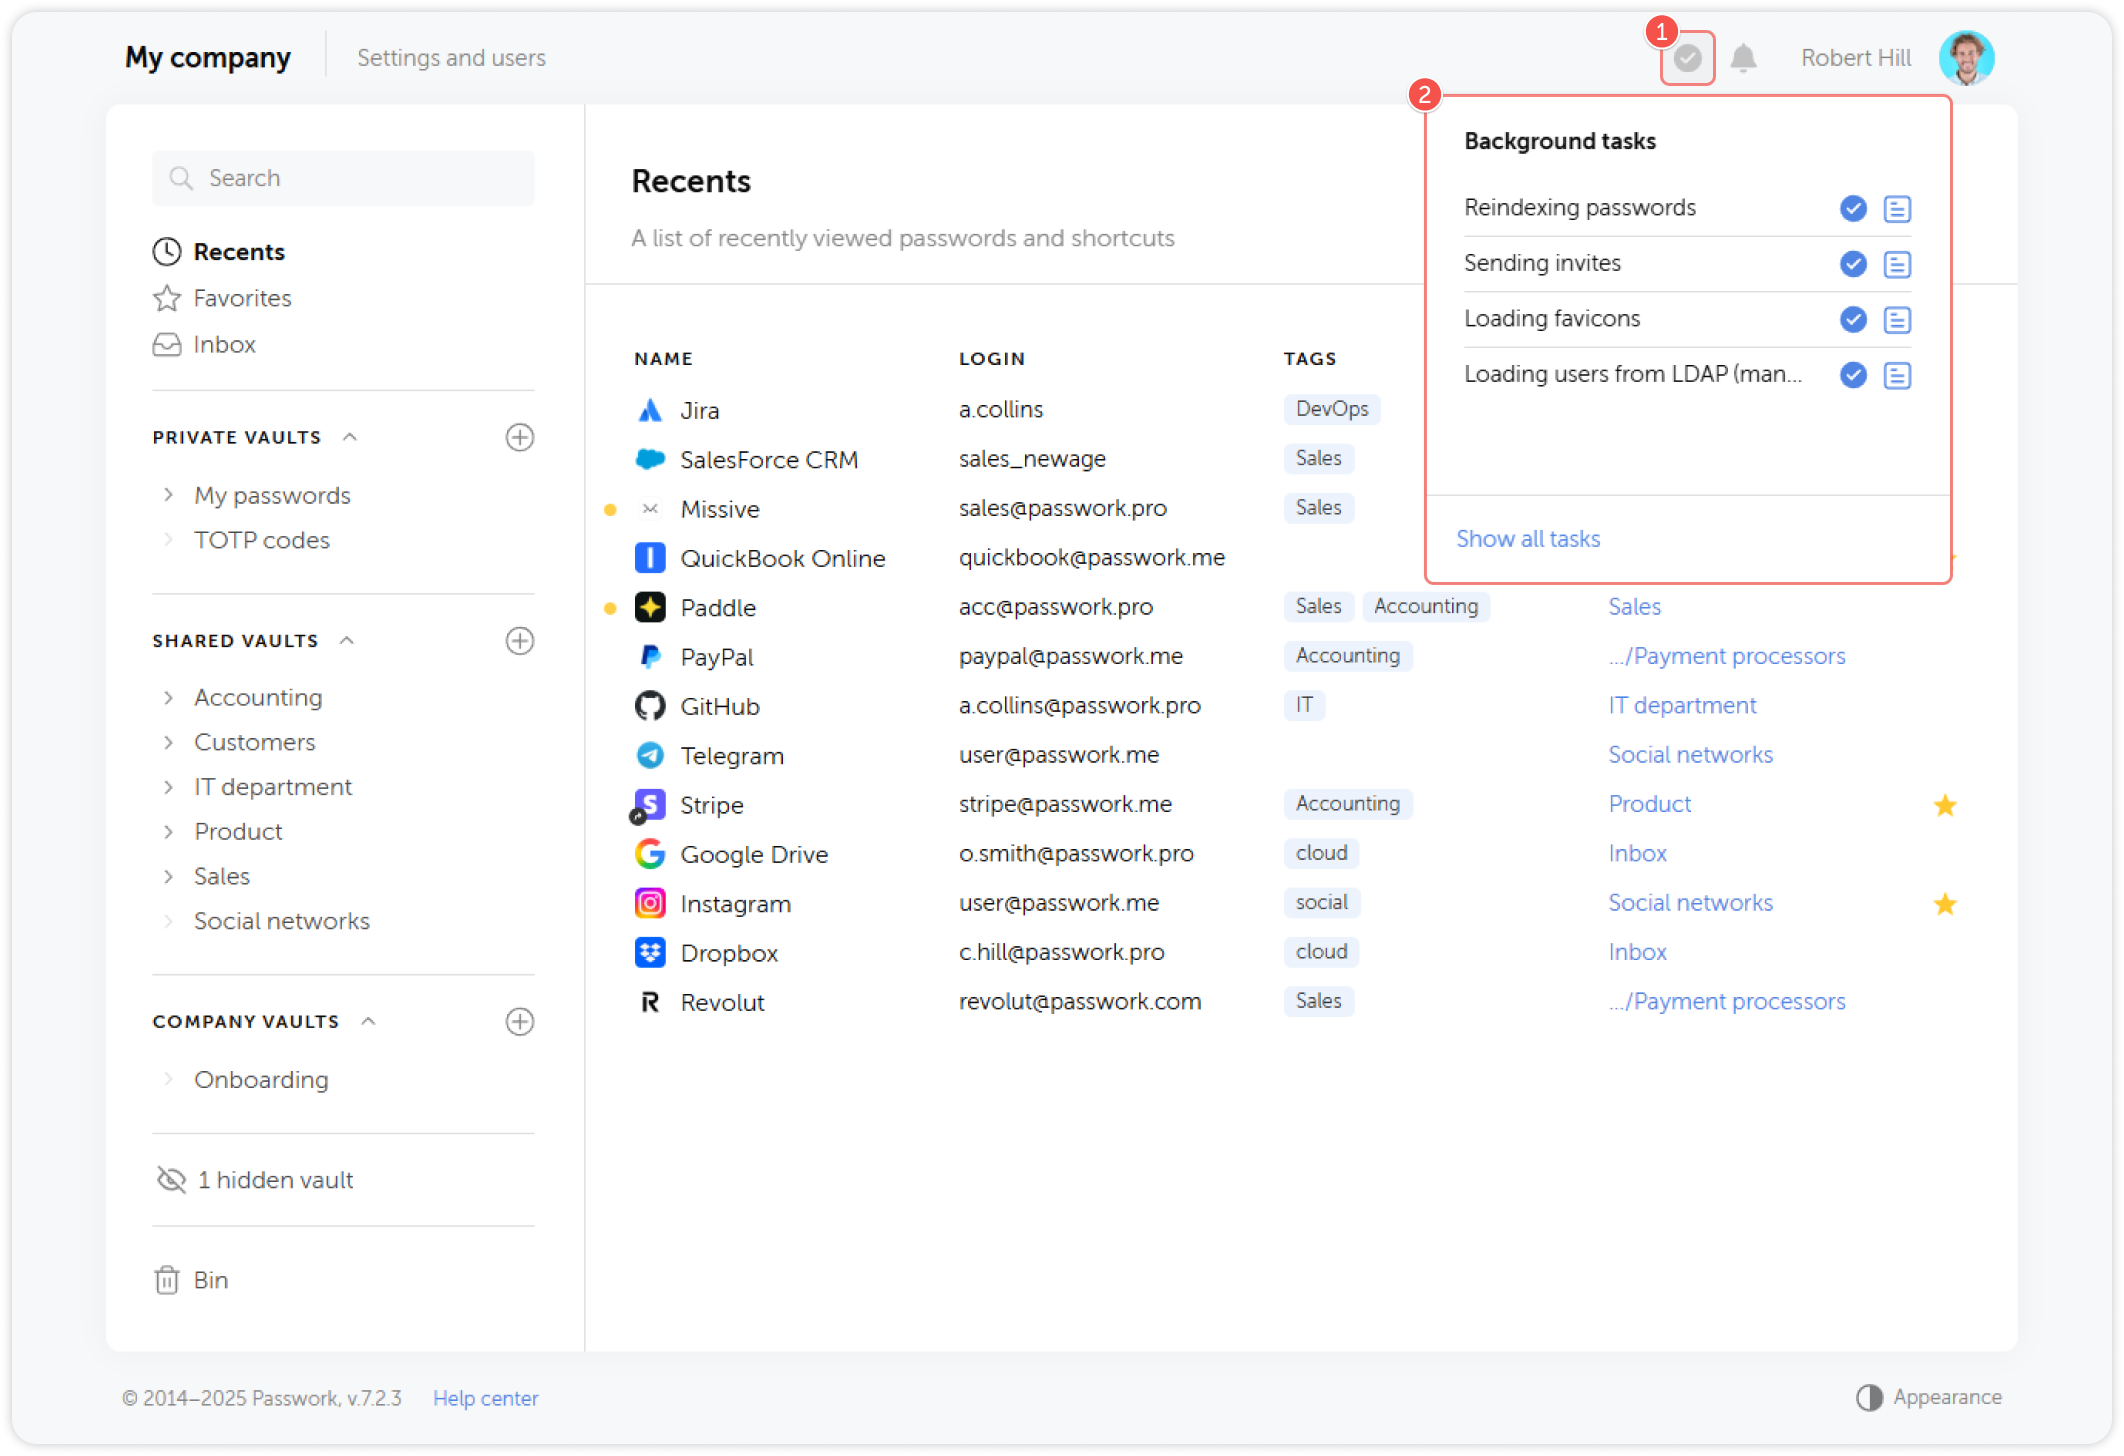Open log for Loading favicons task
The width and height of the screenshot is (2124, 1456).
point(1897,319)
